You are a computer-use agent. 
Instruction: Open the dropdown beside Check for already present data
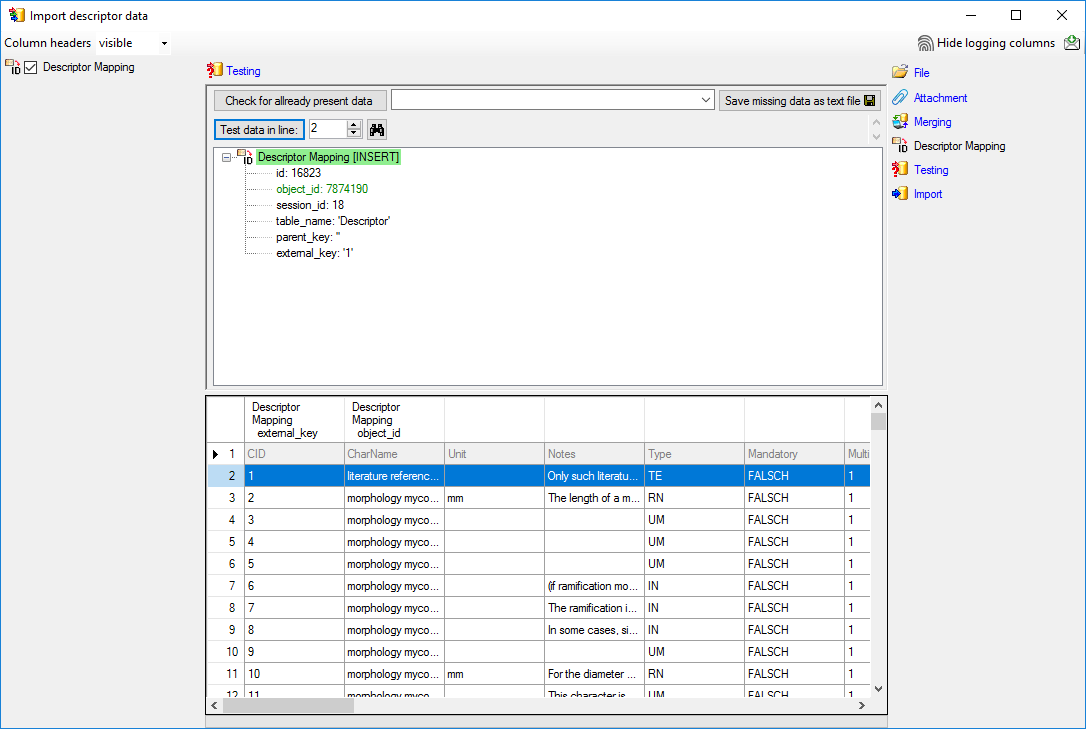click(x=705, y=101)
